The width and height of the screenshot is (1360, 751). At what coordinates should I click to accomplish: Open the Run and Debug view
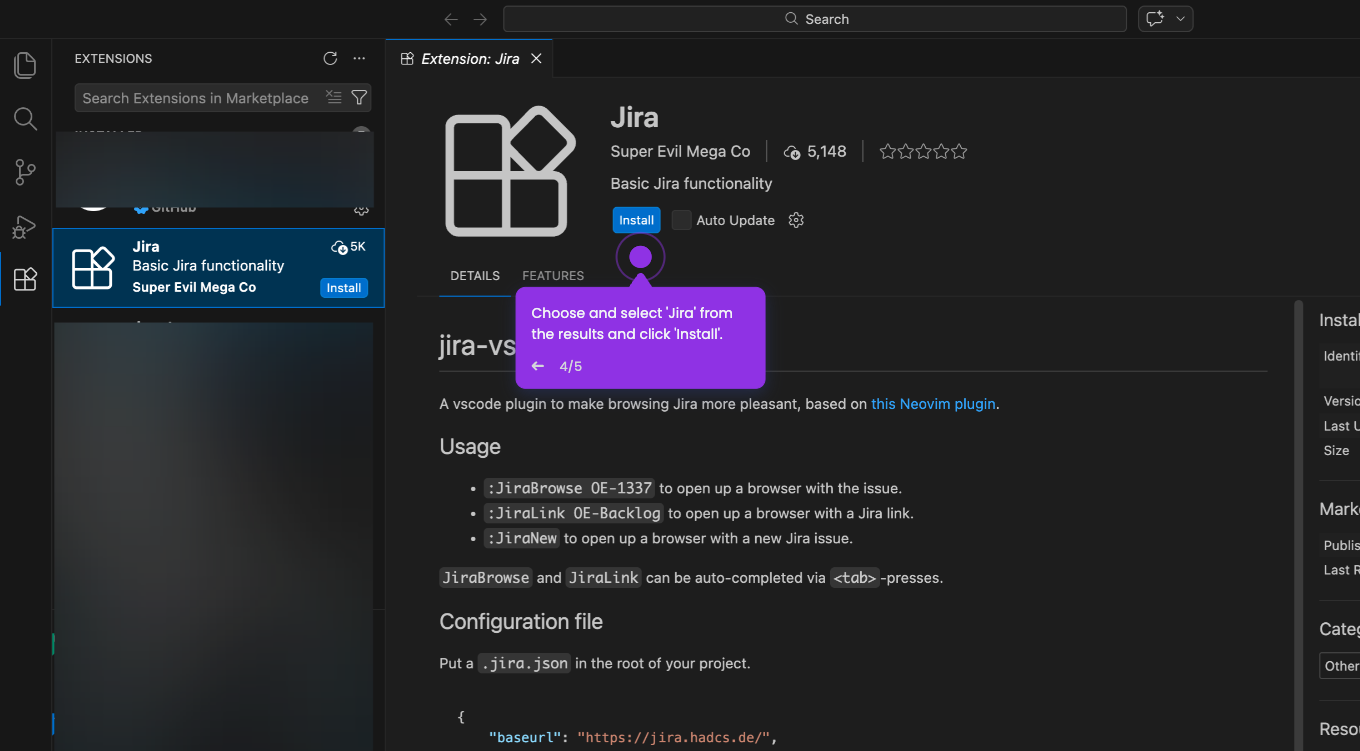[25, 227]
